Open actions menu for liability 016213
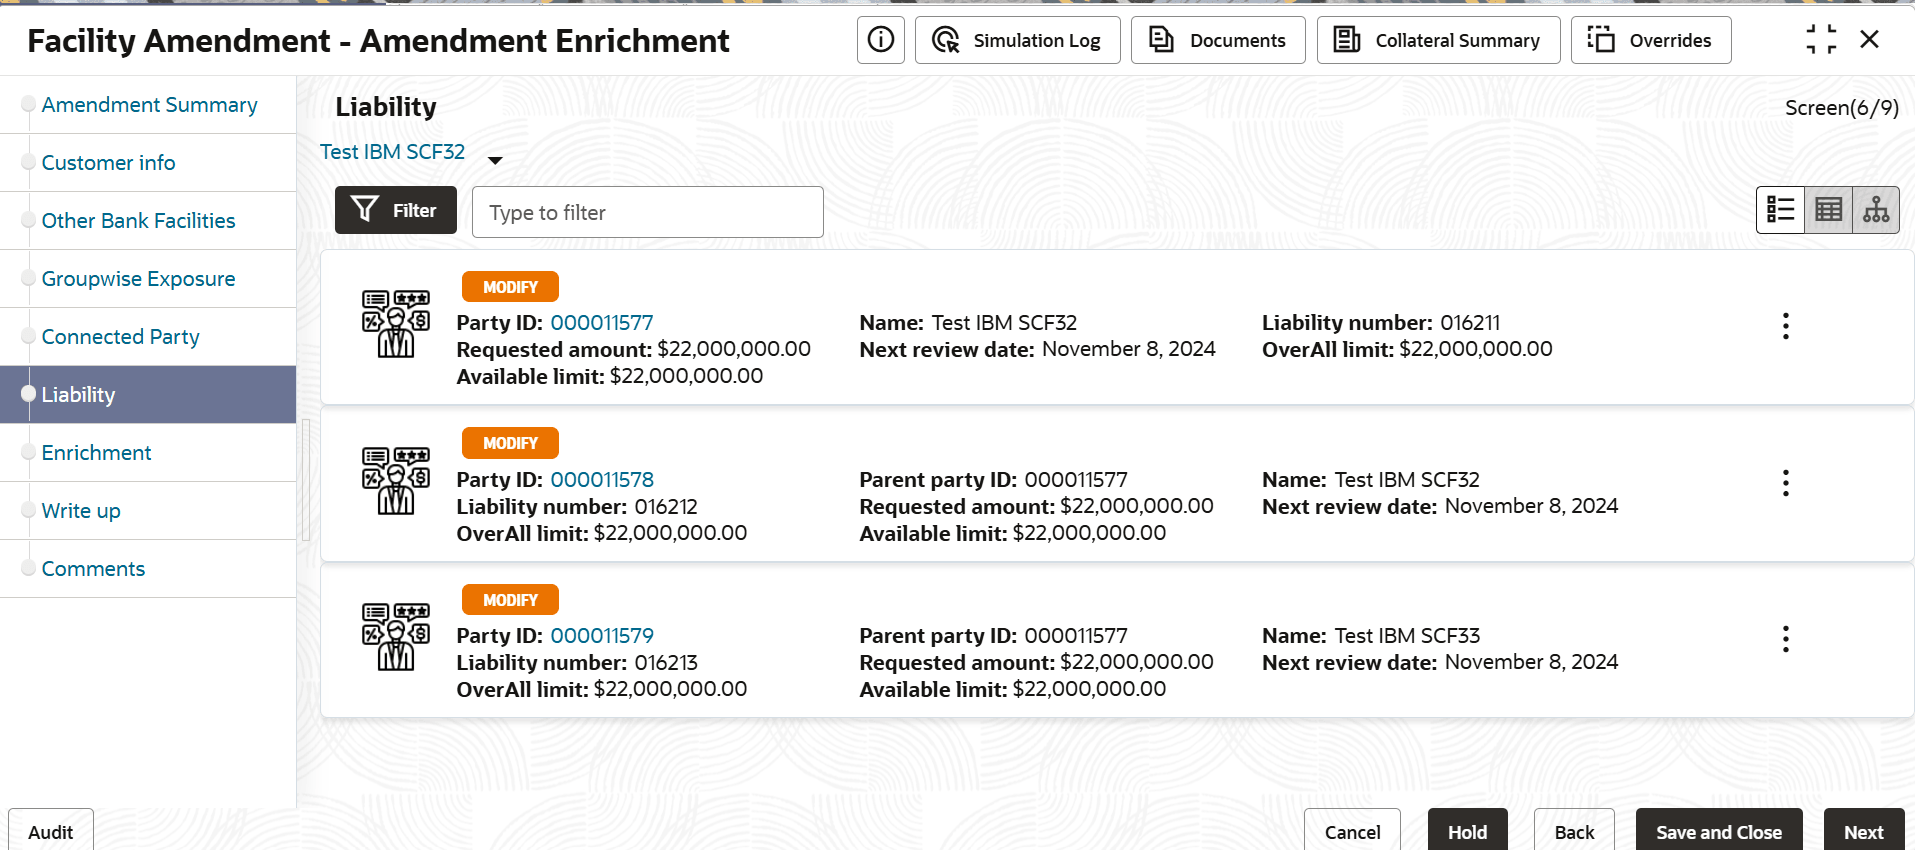Screen dimensions: 1915x850 coord(1786,639)
